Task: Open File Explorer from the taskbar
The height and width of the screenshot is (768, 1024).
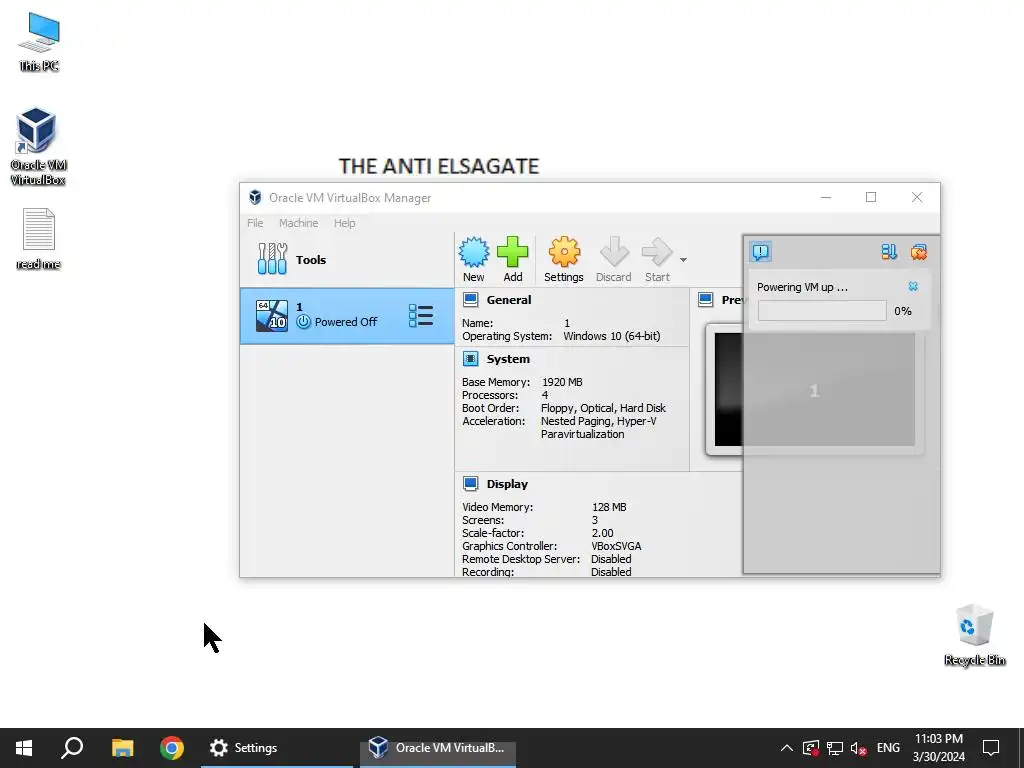Action: [122, 748]
